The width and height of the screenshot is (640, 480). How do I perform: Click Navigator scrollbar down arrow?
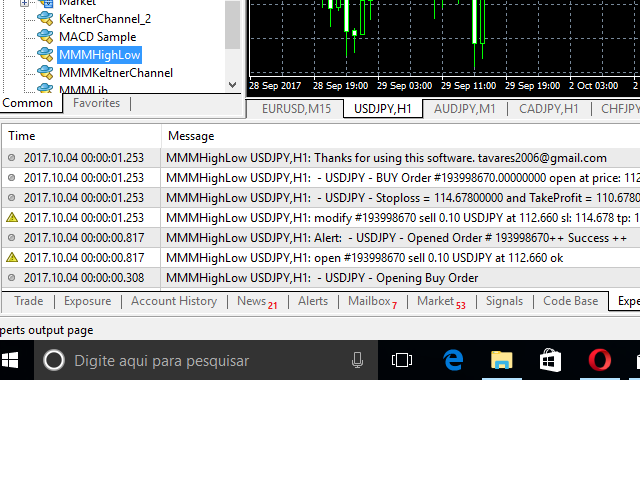pos(232,85)
